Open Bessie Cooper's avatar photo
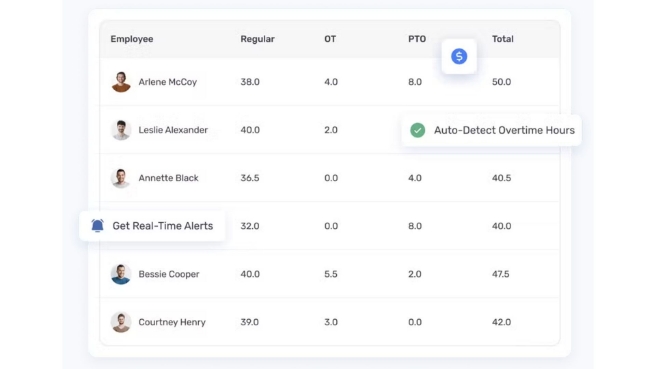Image resolution: width=656 pixels, height=369 pixels. (x=121, y=274)
